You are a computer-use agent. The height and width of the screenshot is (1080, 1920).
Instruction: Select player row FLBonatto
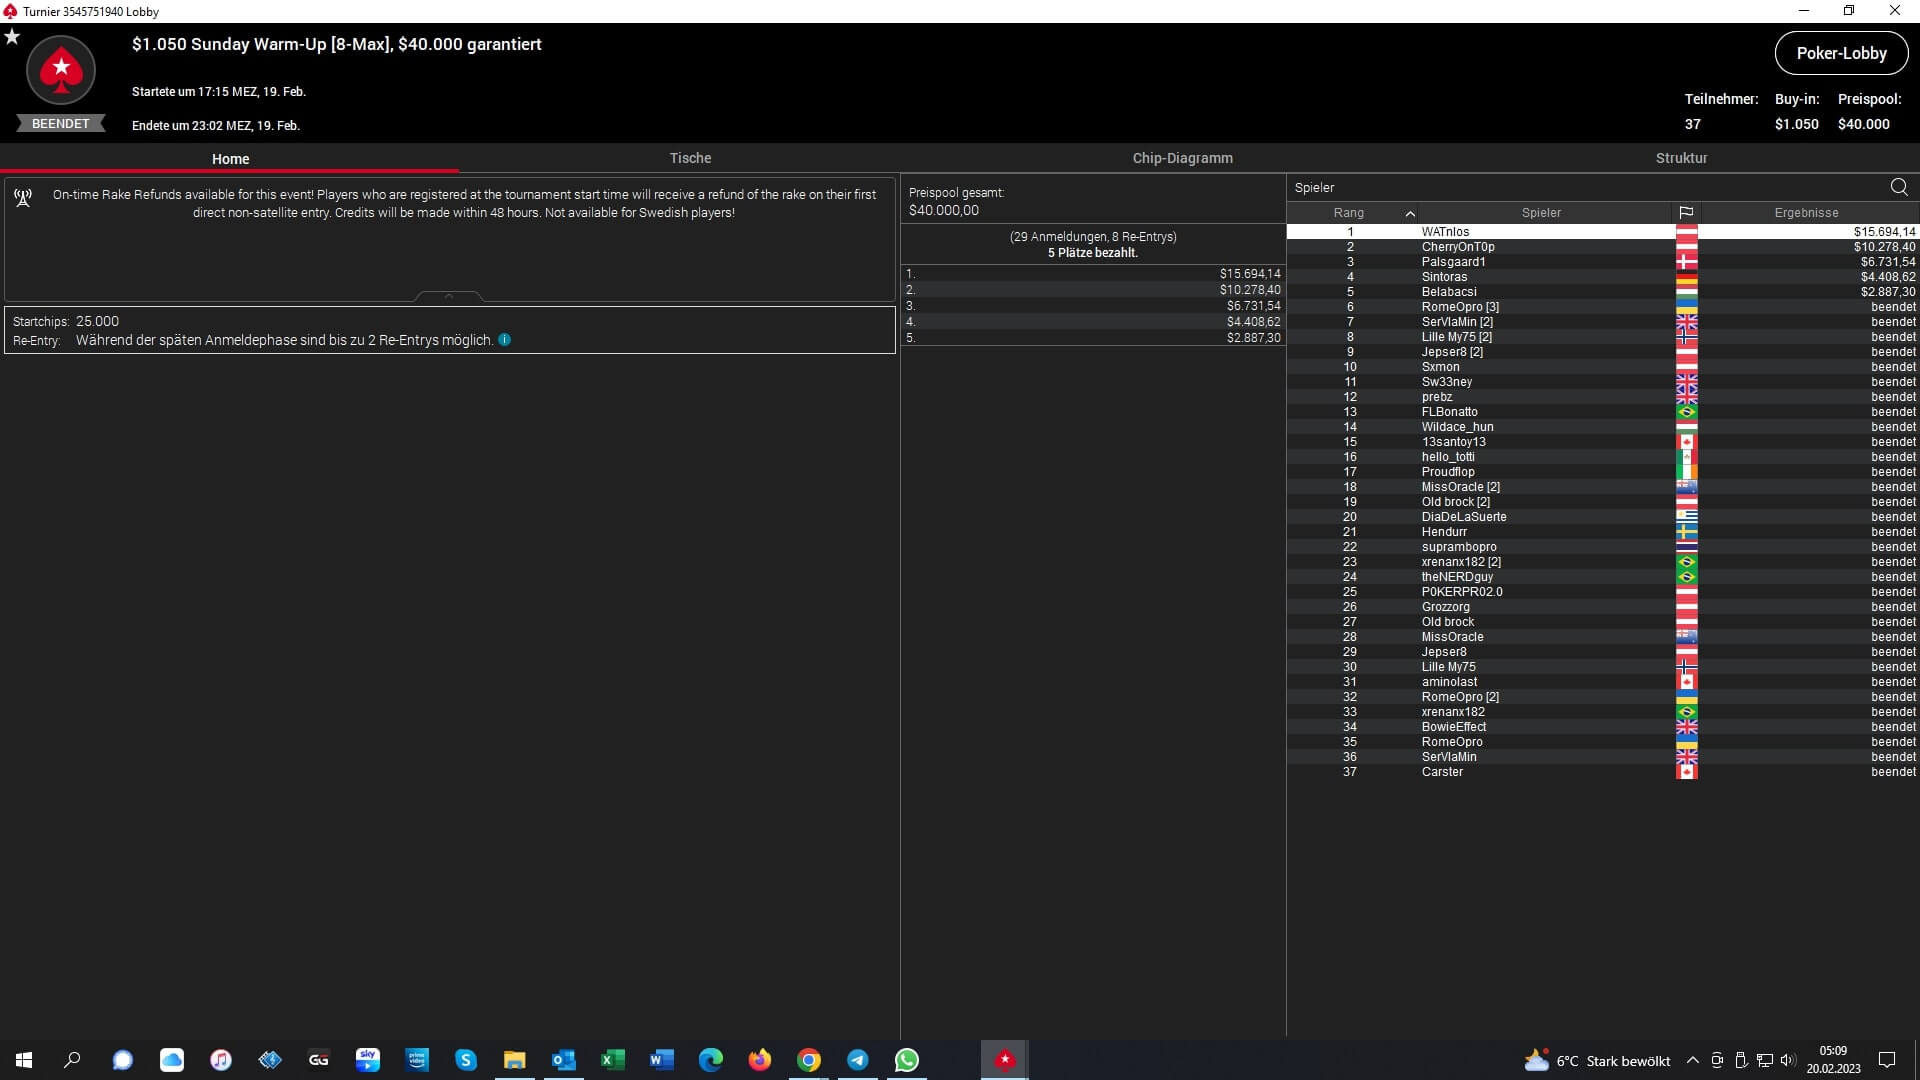pos(1602,412)
